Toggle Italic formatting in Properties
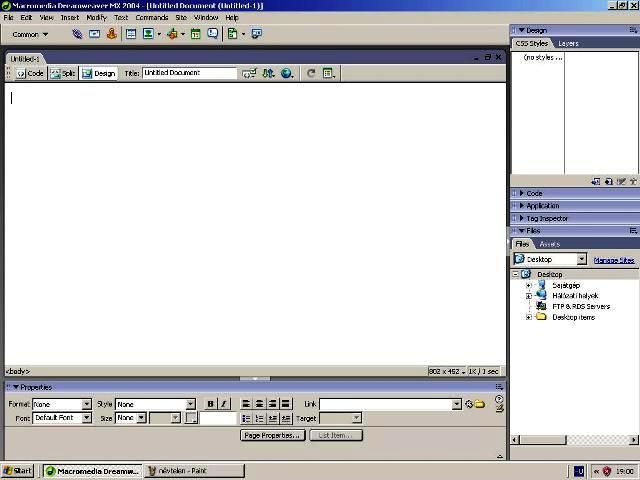The height and width of the screenshot is (480, 640). pos(224,404)
